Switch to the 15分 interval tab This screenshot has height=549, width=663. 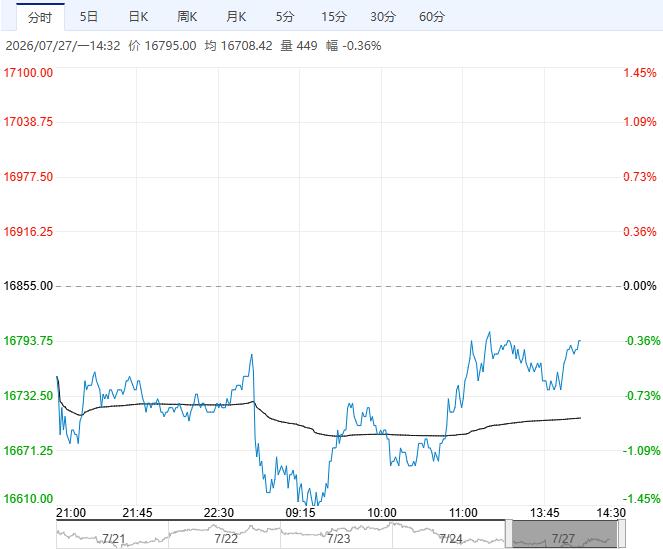pos(334,16)
